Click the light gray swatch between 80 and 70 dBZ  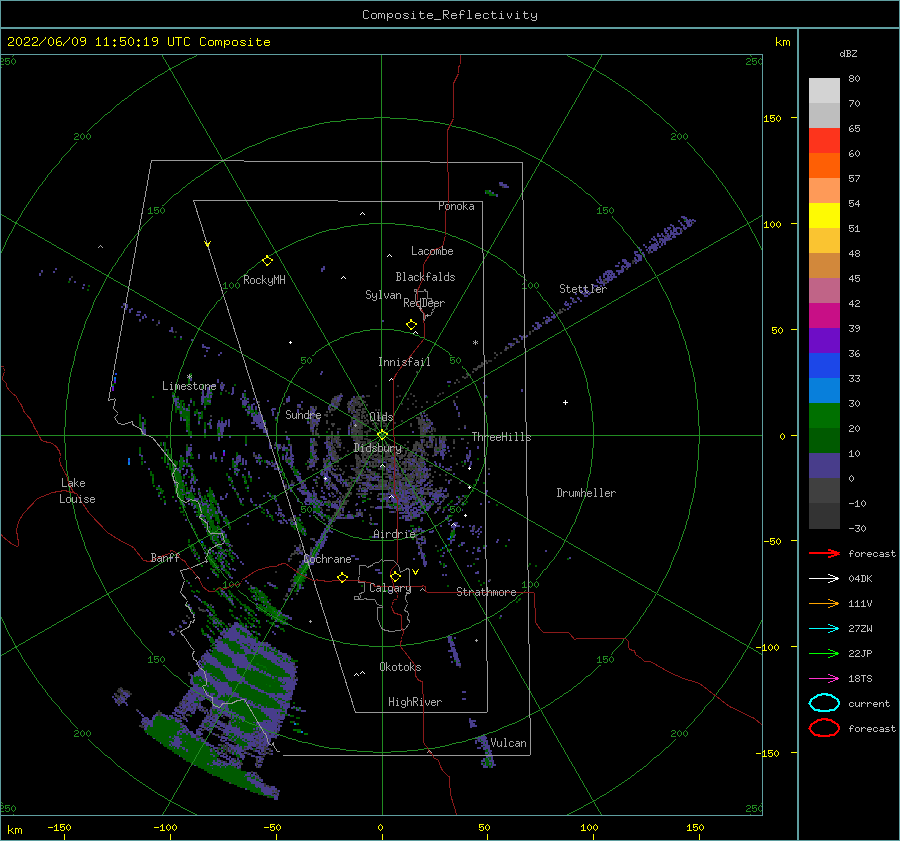[824, 91]
